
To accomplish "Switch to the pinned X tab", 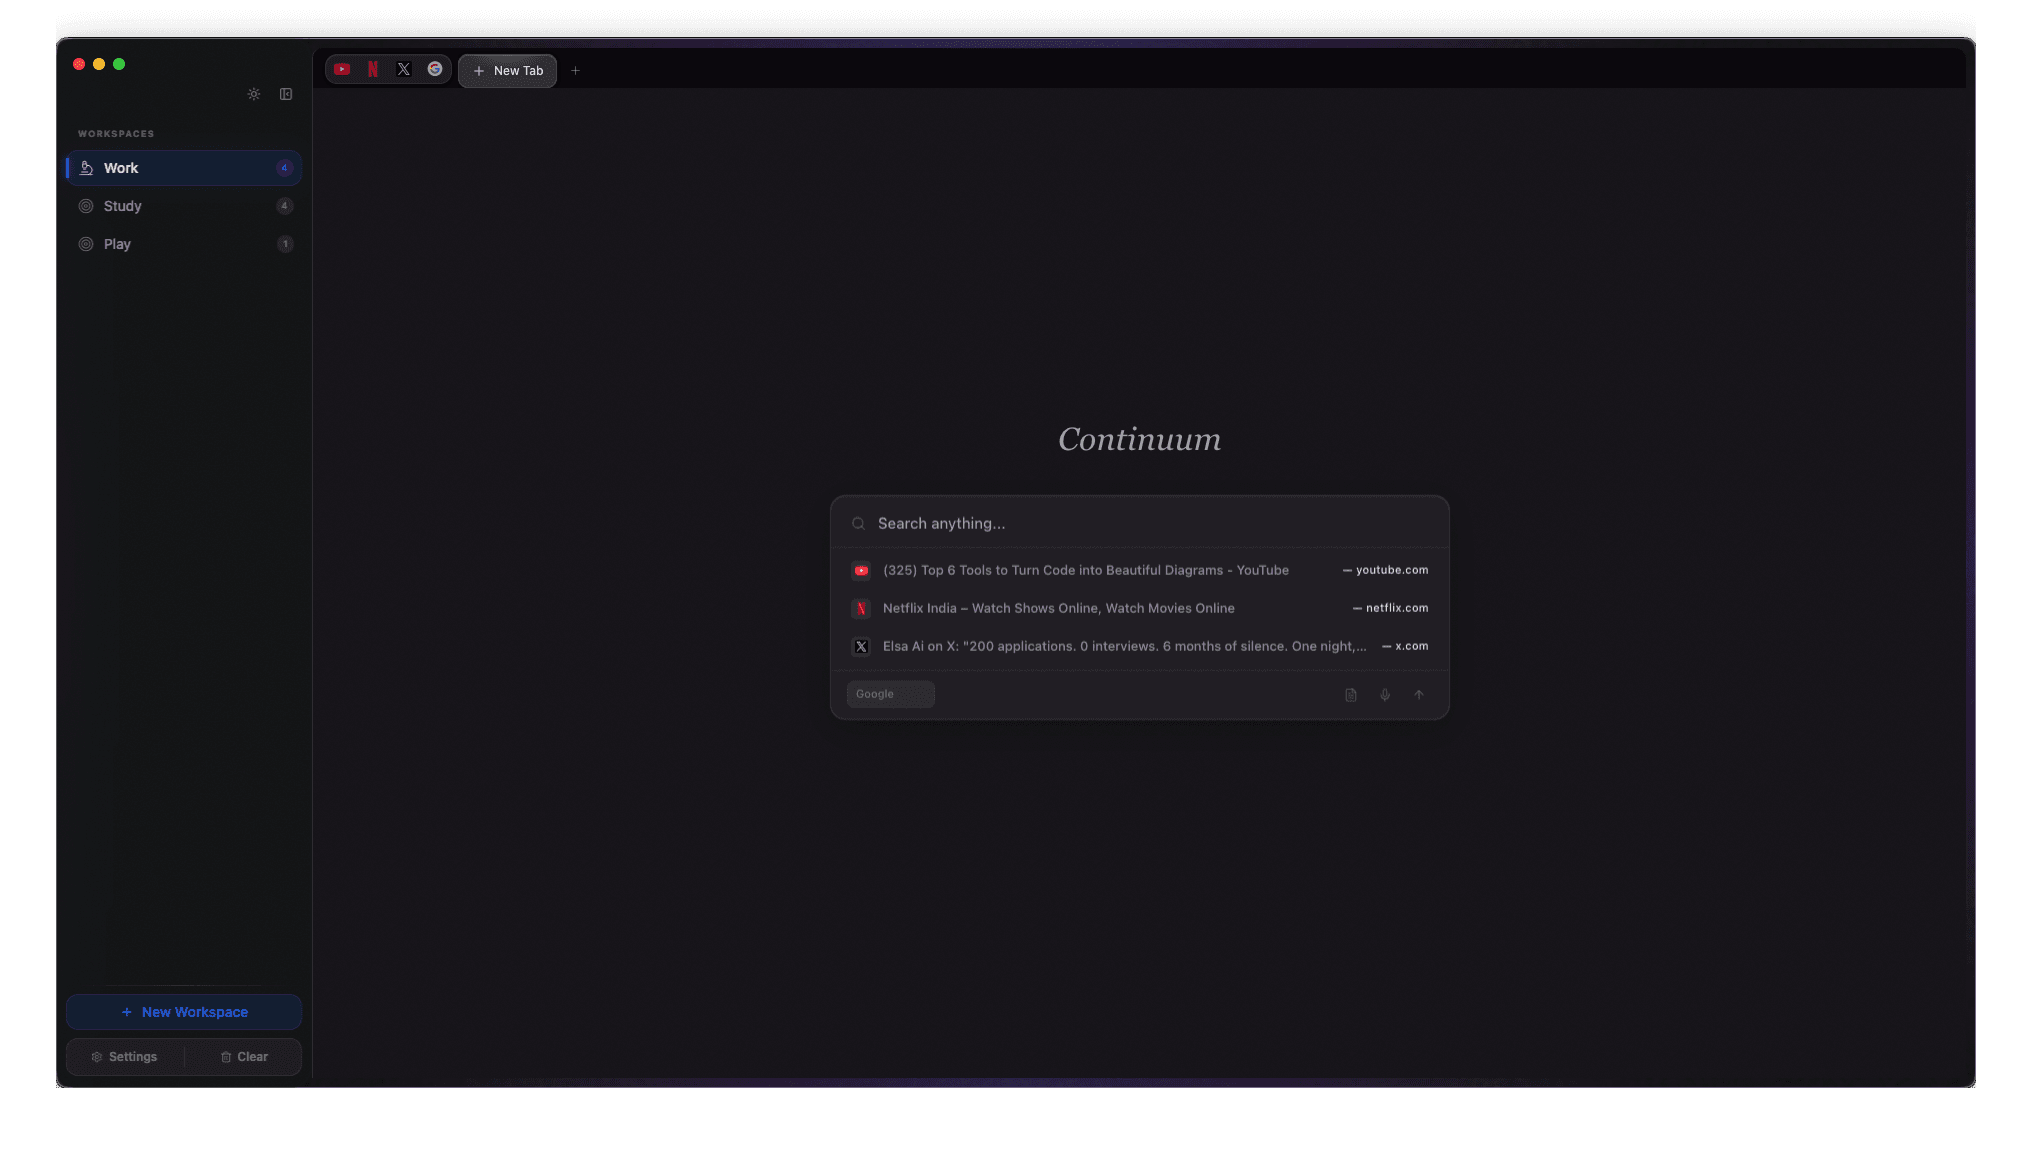I will tap(404, 69).
